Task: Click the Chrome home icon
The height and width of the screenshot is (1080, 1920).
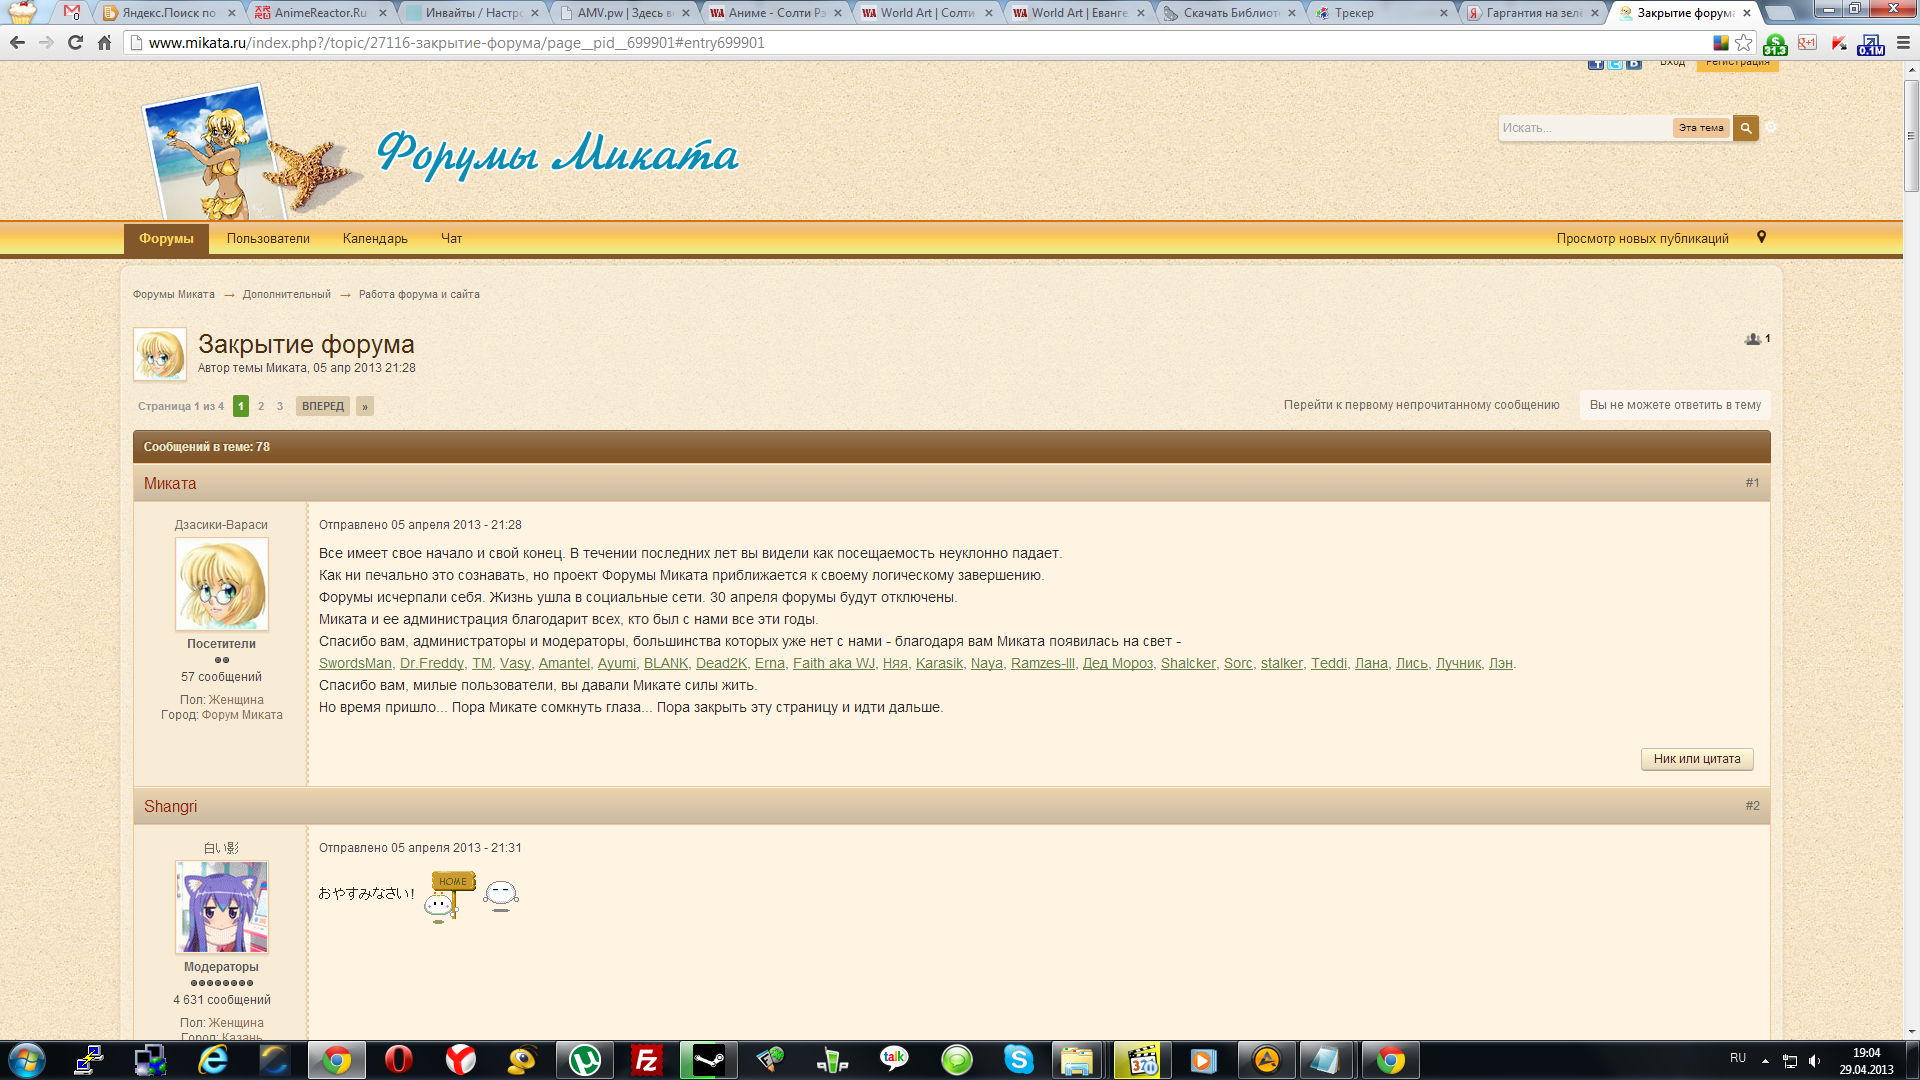Action: [104, 43]
